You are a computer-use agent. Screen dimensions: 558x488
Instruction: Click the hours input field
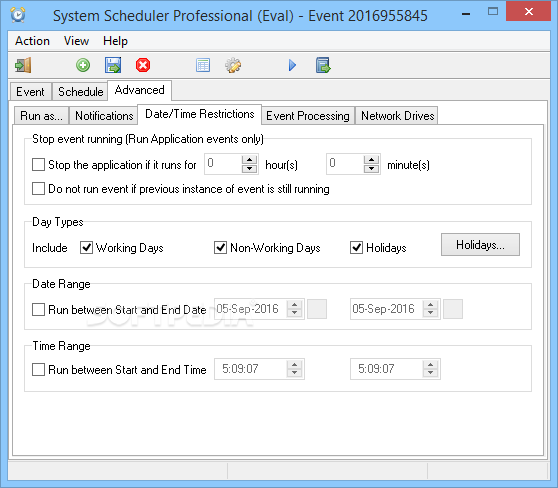[223, 164]
